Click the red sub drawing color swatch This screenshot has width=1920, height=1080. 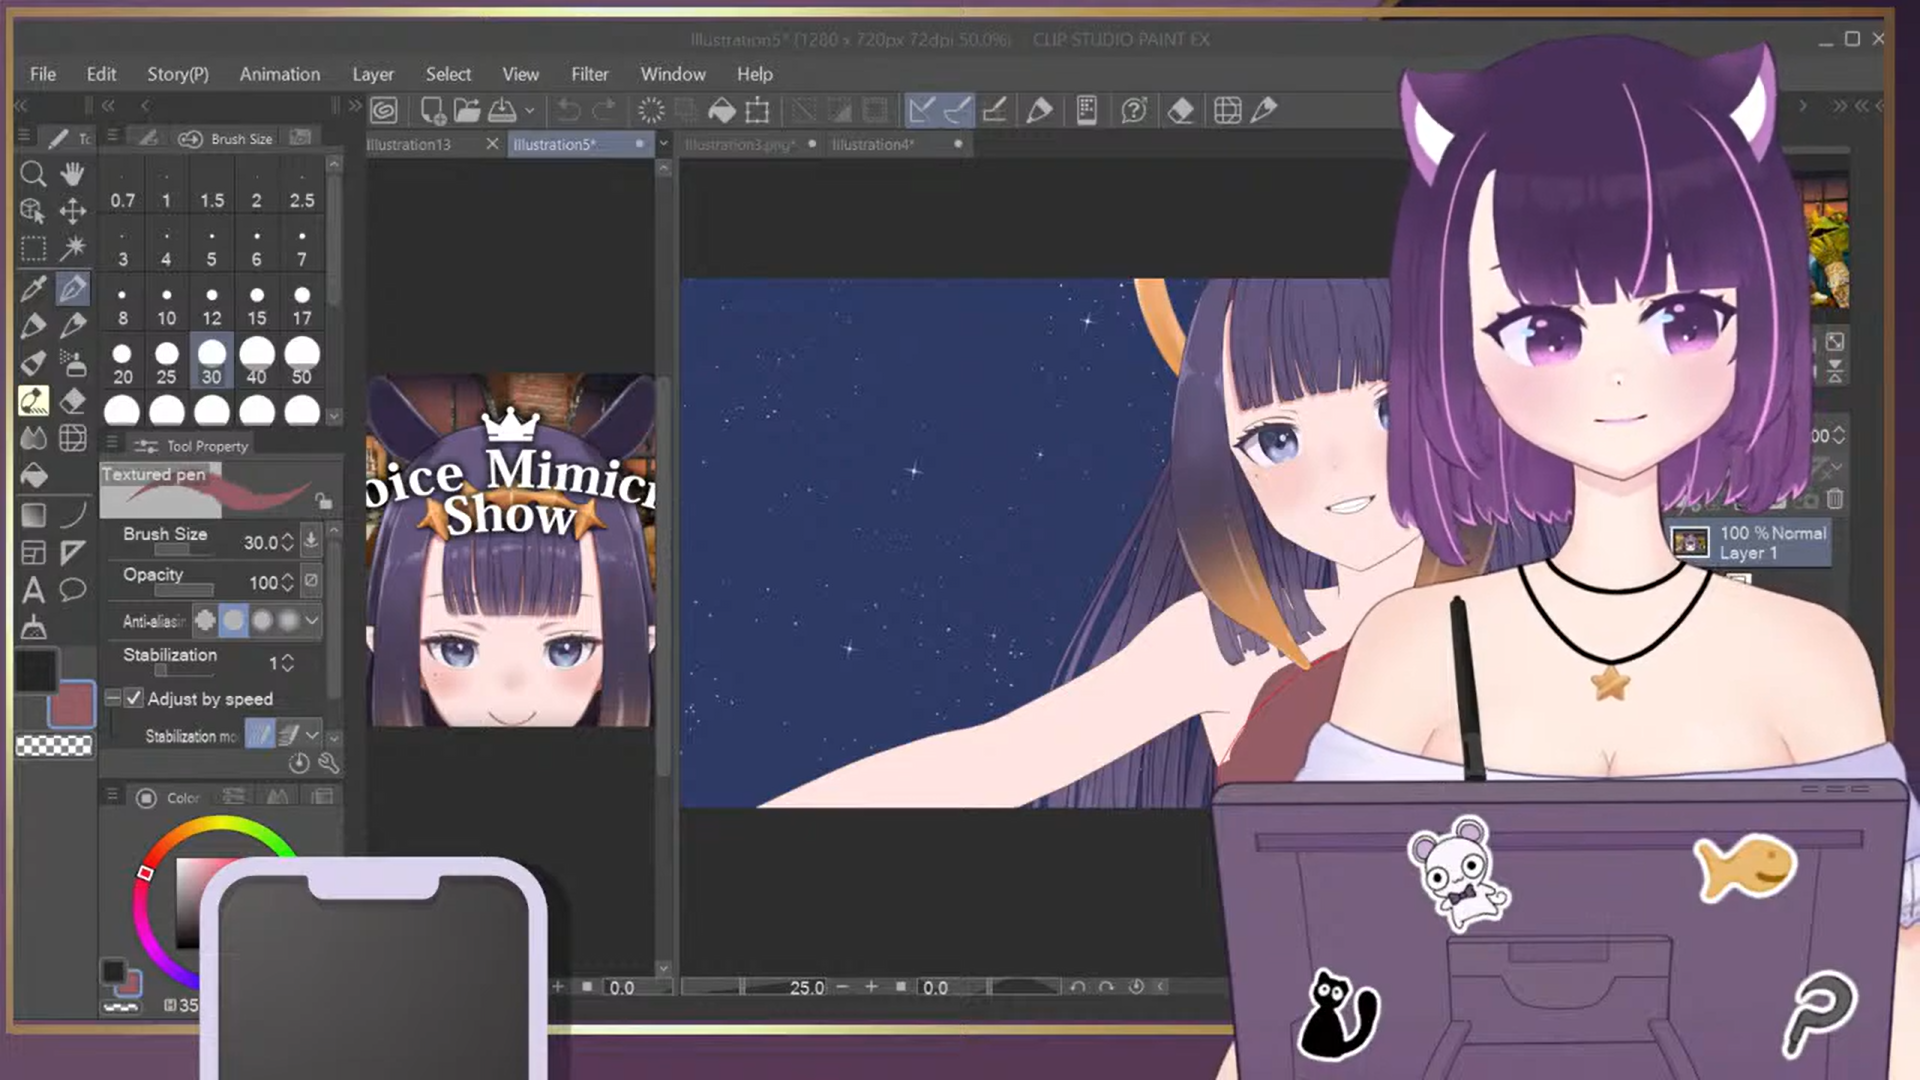[x=72, y=704]
